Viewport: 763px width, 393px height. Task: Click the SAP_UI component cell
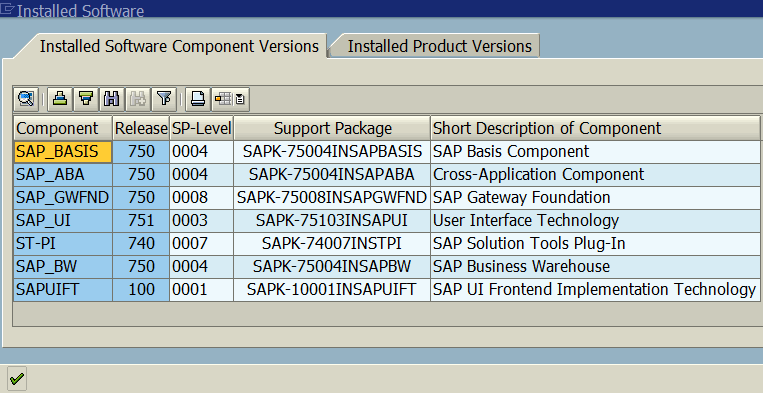point(63,220)
